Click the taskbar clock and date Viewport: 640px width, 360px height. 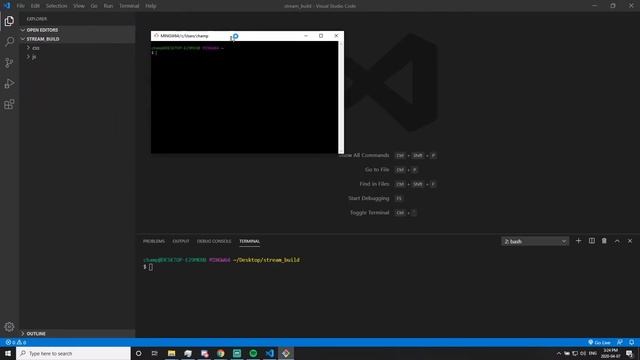611,353
